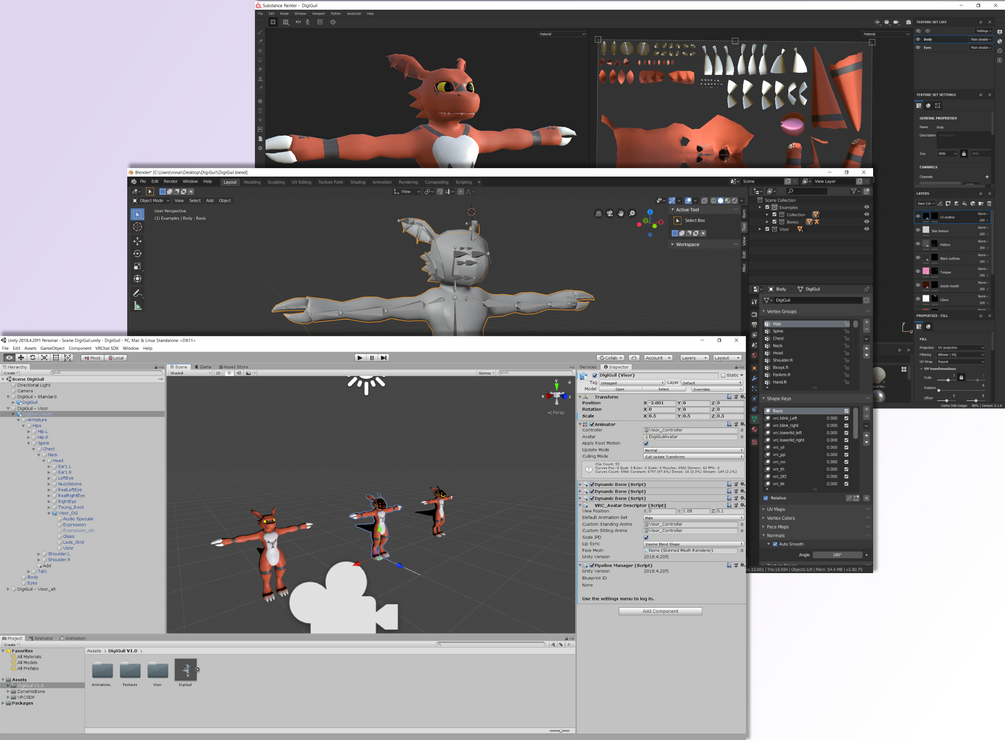Hide the Visor collection in Blender outliner
This screenshot has width=1005, height=740.
[867, 229]
